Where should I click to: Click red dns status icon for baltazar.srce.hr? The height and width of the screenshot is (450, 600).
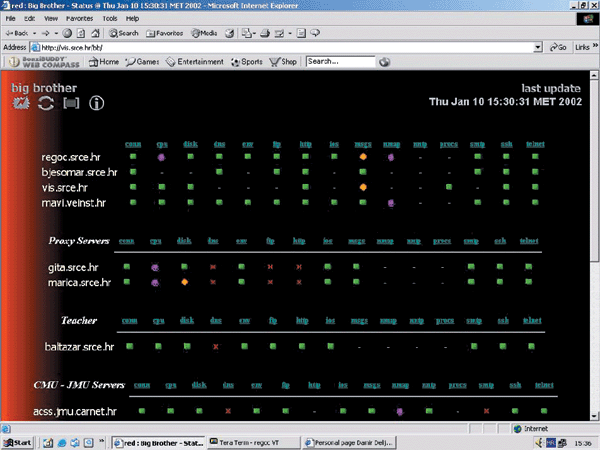click(215, 346)
